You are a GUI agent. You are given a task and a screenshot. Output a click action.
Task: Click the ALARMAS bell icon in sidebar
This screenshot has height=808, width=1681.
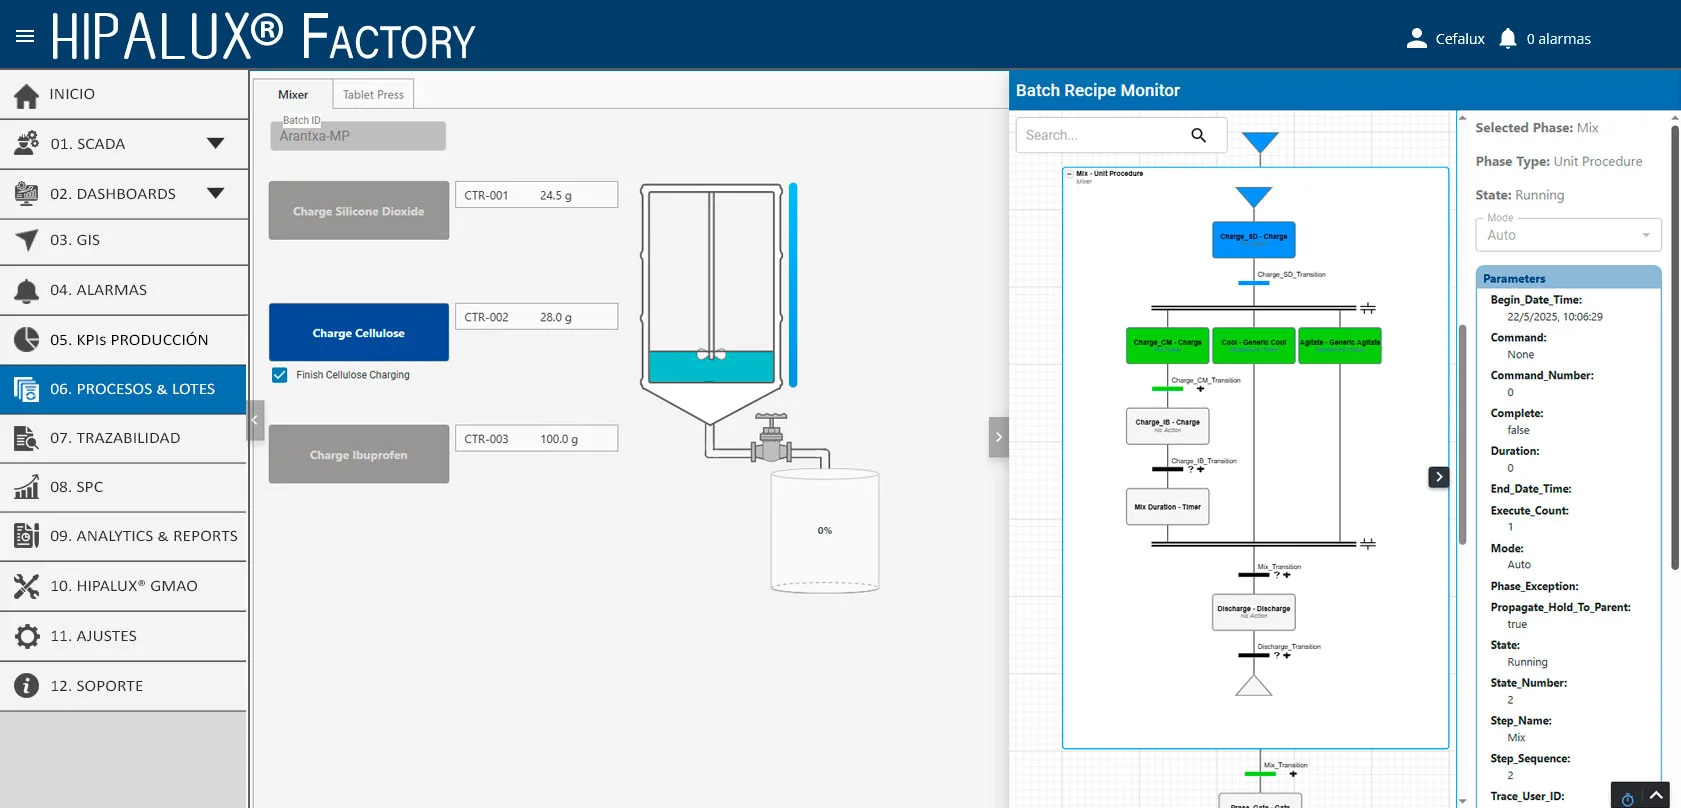(27, 290)
